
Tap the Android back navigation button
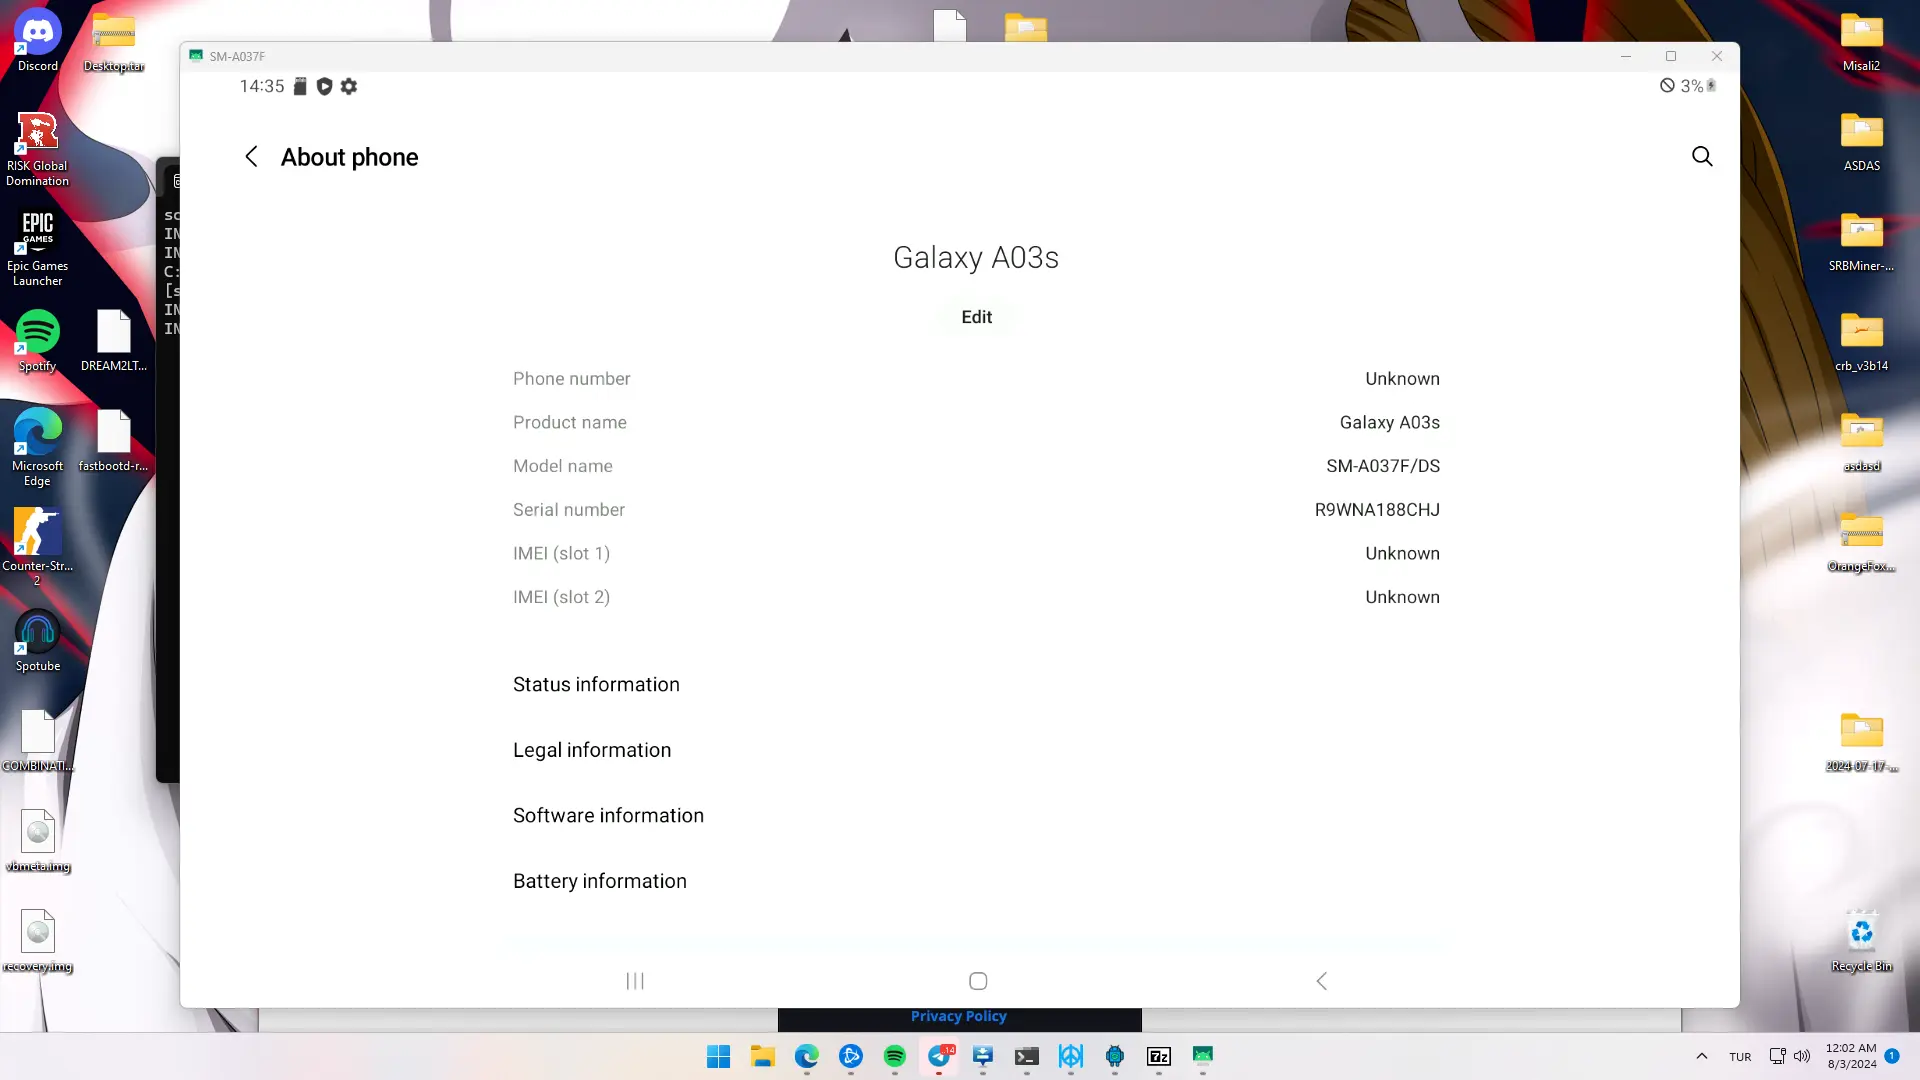pyautogui.click(x=1321, y=981)
